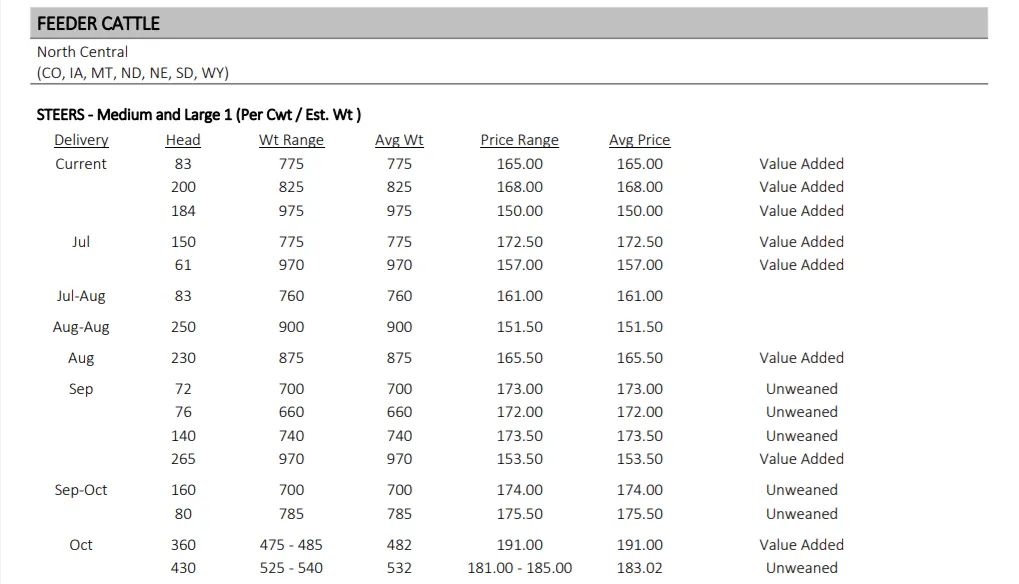Click the Delivery column header

tap(81, 140)
